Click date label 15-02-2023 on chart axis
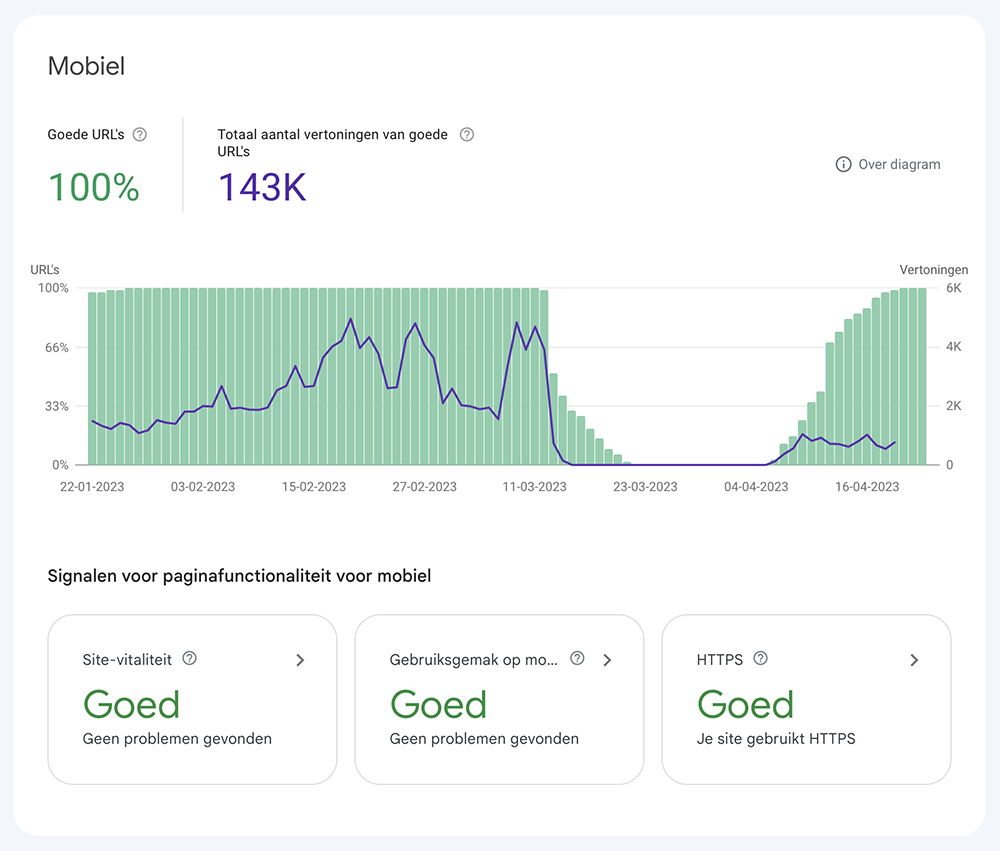The width and height of the screenshot is (1000, 851). (314, 487)
